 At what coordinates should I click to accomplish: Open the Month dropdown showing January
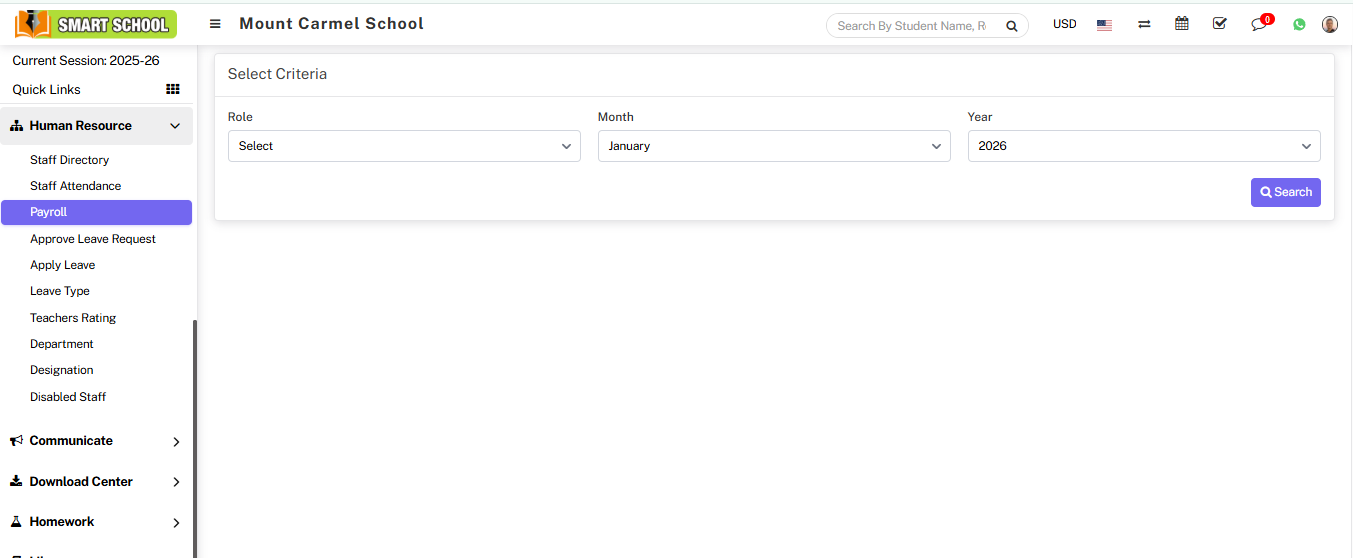pyautogui.click(x=774, y=146)
